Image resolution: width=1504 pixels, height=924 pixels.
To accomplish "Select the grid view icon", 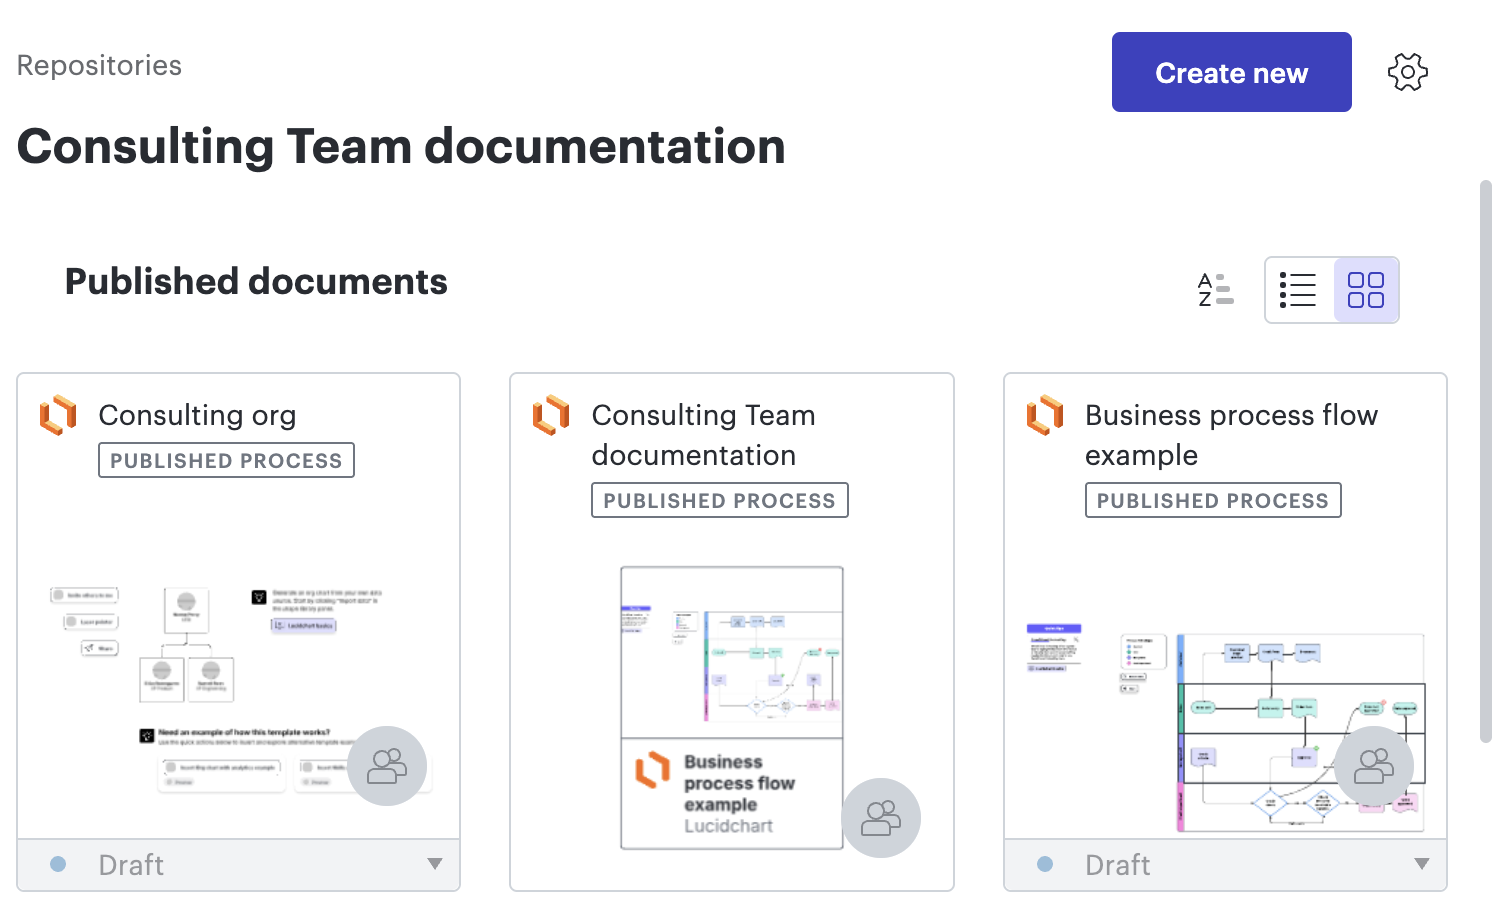I will pos(1365,289).
